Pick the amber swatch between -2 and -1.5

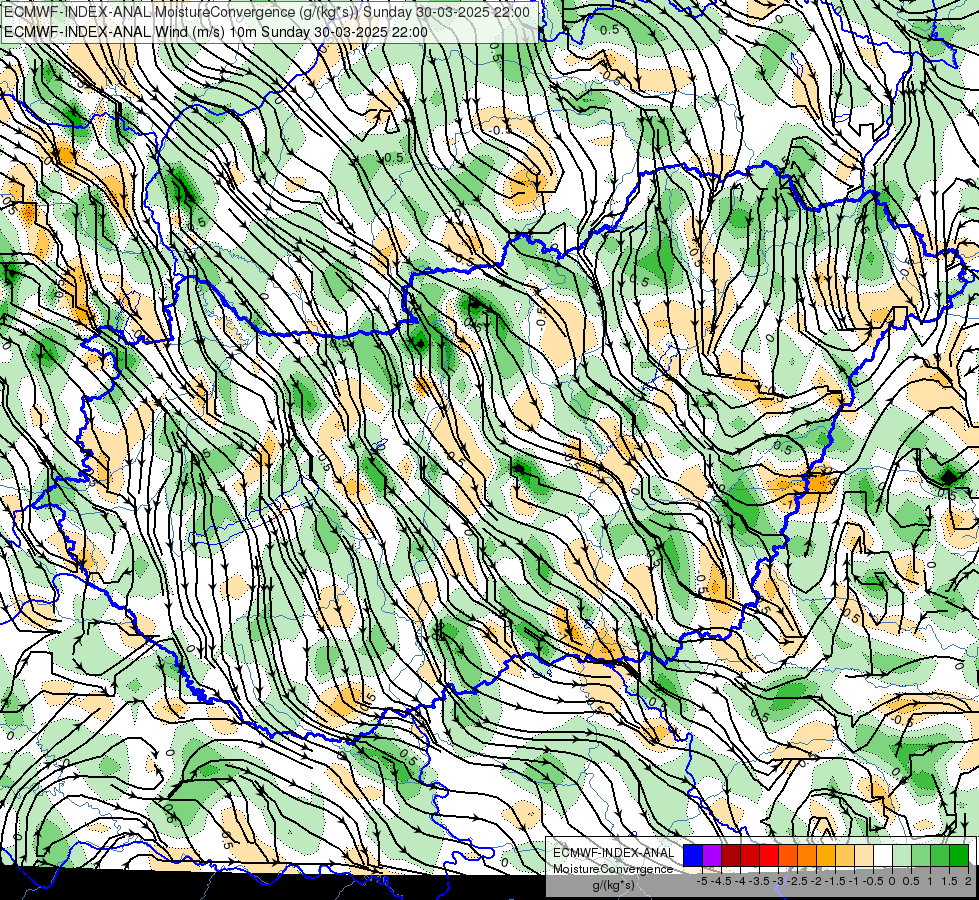[x=826, y=855]
